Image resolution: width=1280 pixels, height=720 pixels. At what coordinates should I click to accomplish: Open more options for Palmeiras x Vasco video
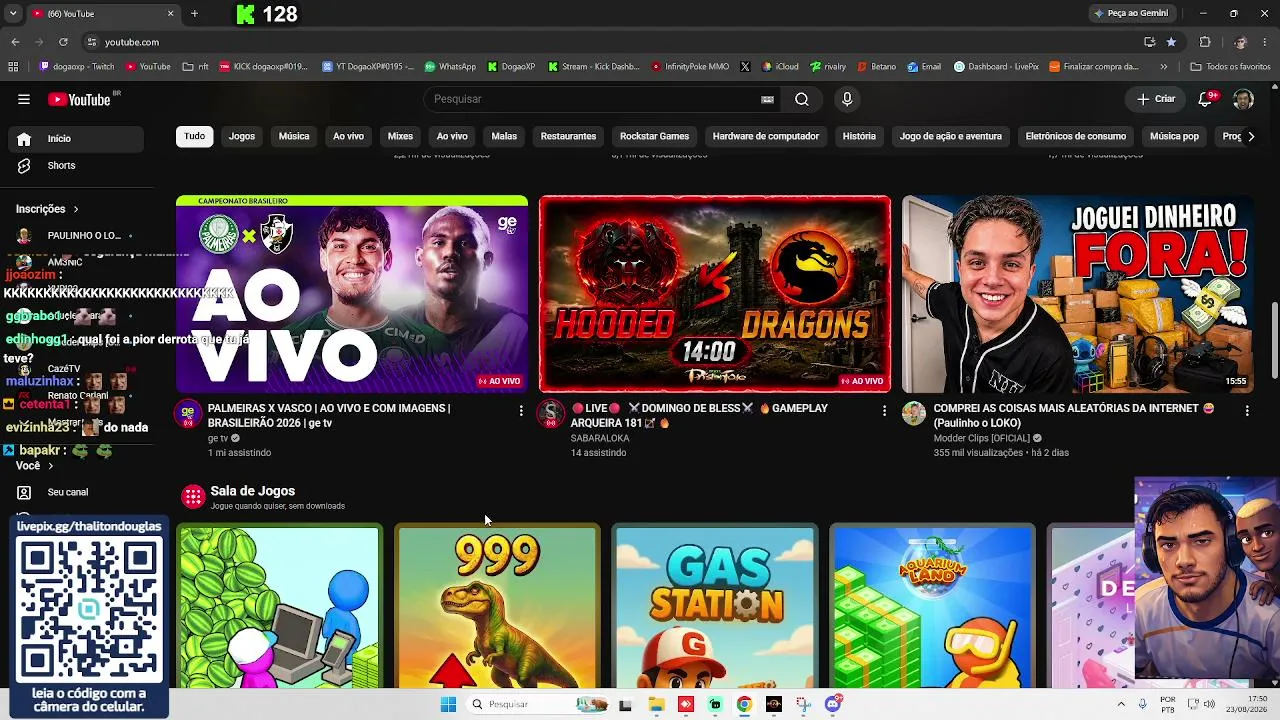click(x=521, y=411)
